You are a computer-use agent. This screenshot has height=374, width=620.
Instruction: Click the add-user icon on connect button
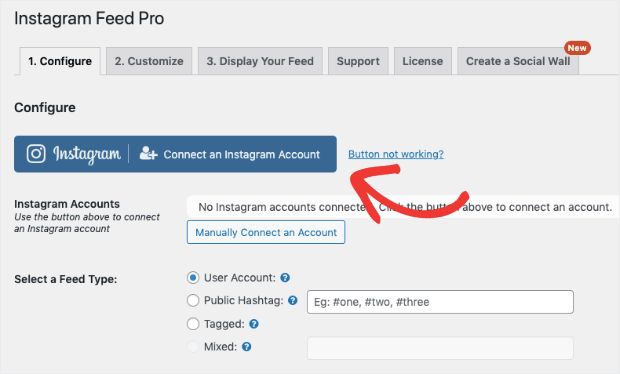(x=148, y=153)
